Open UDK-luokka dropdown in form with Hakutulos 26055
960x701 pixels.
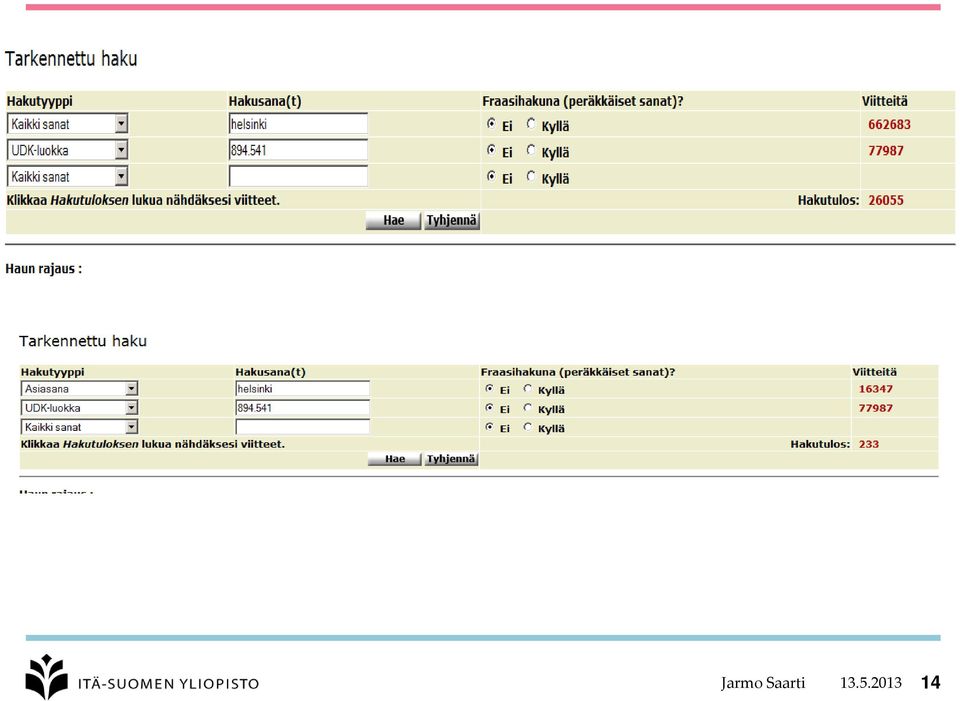pos(68,150)
